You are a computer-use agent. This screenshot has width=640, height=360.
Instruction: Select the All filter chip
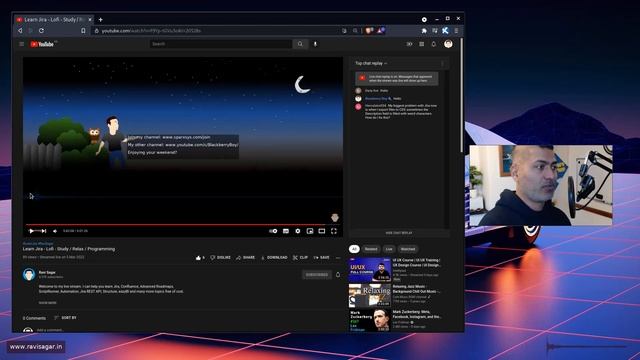[x=354, y=249]
